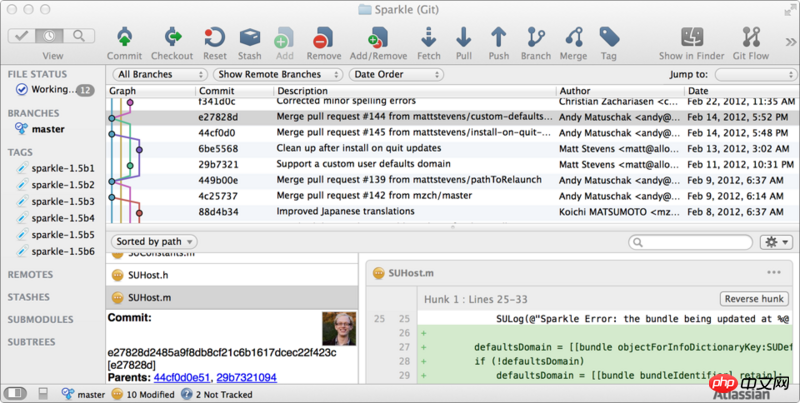Viewport: 800px width, 403px height.
Task: Fetch from remote using Fetch icon
Action: 429,38
